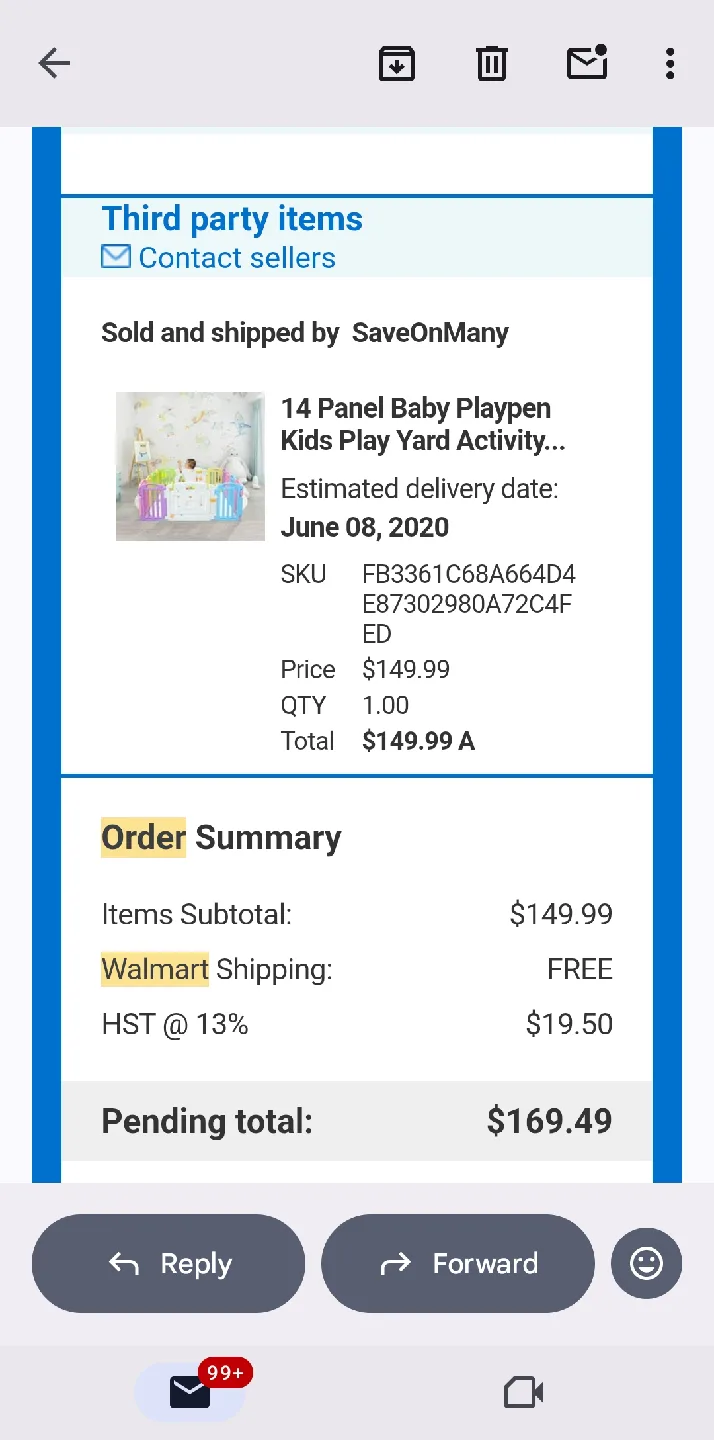714x1440 pixels.
Task: Click the envelope icon next to Contact sellers
Action: pos(115,256)
